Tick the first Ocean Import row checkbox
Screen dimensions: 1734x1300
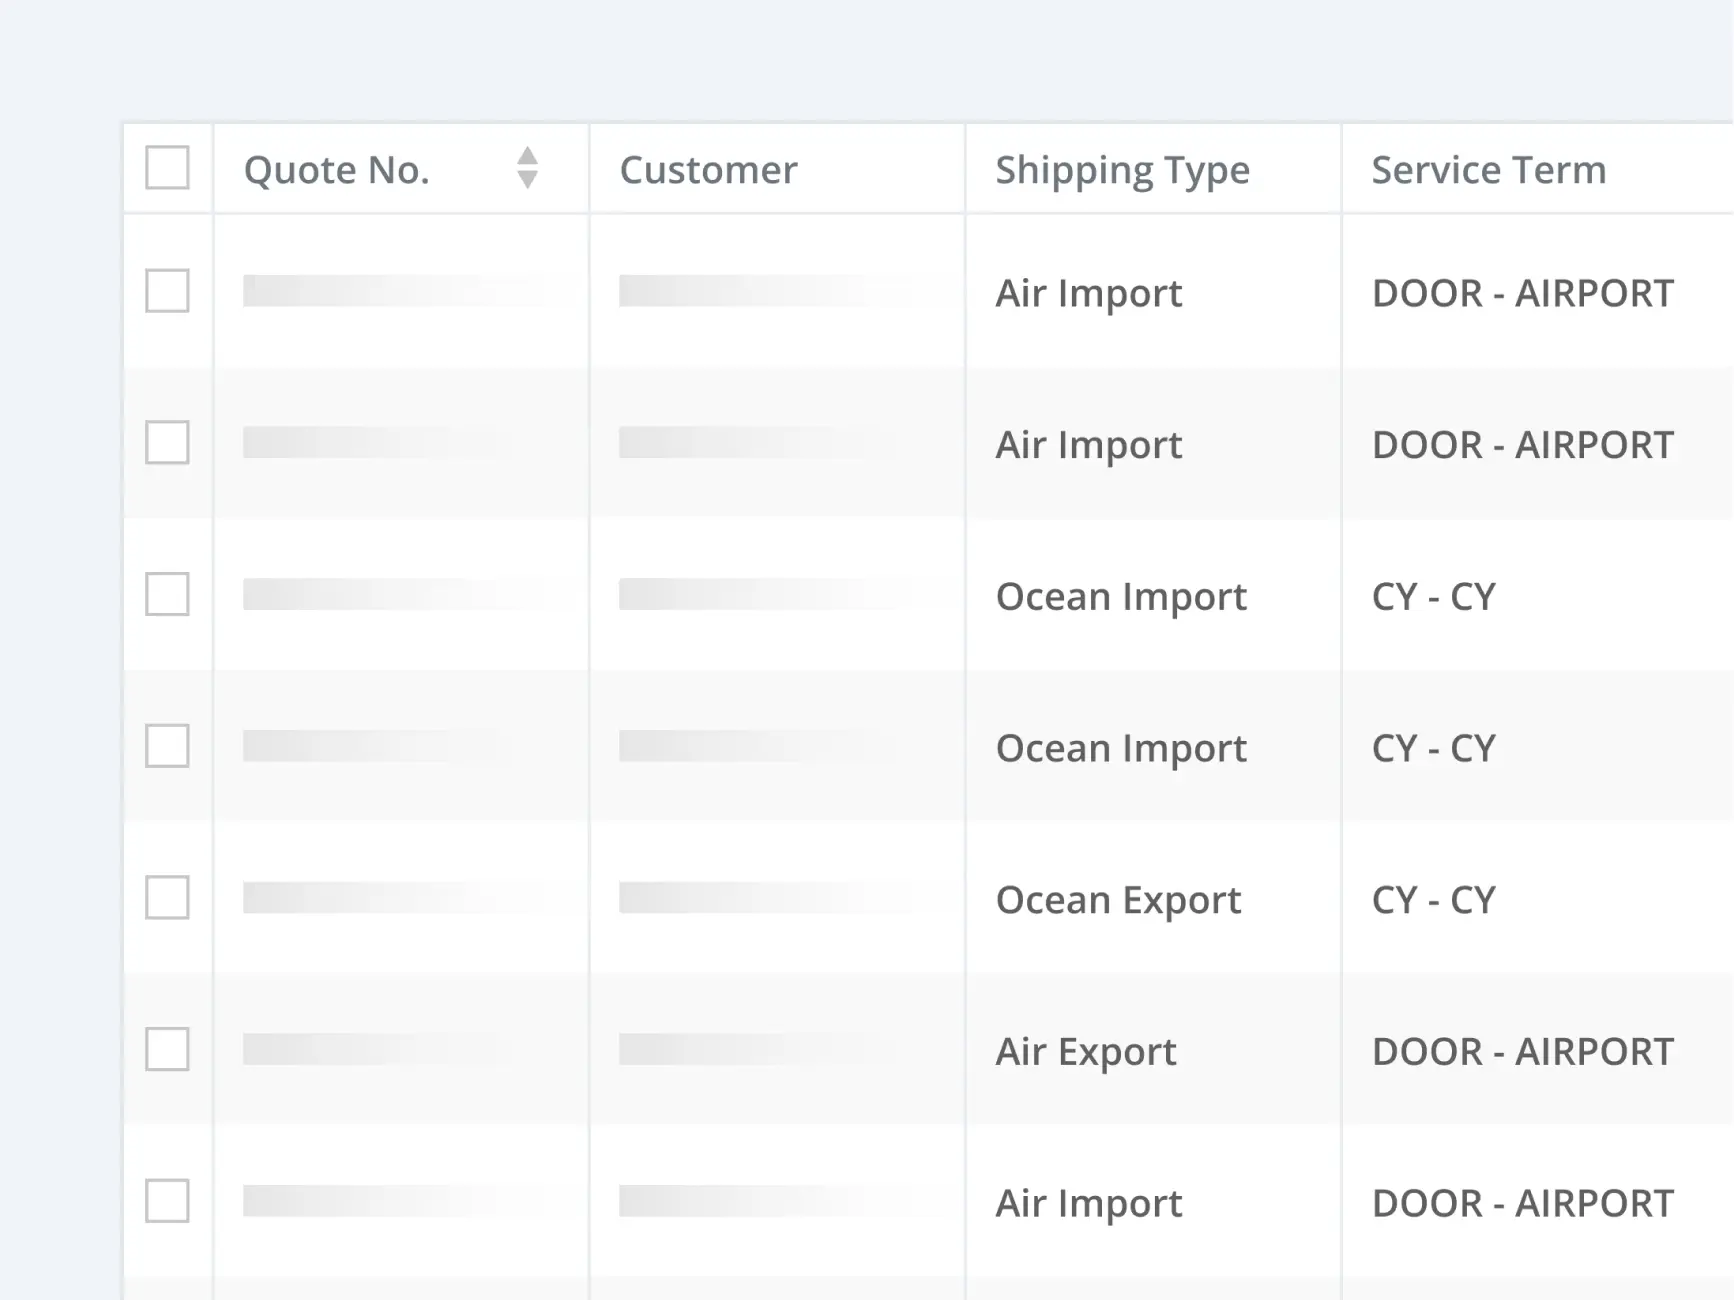point(167,594)
